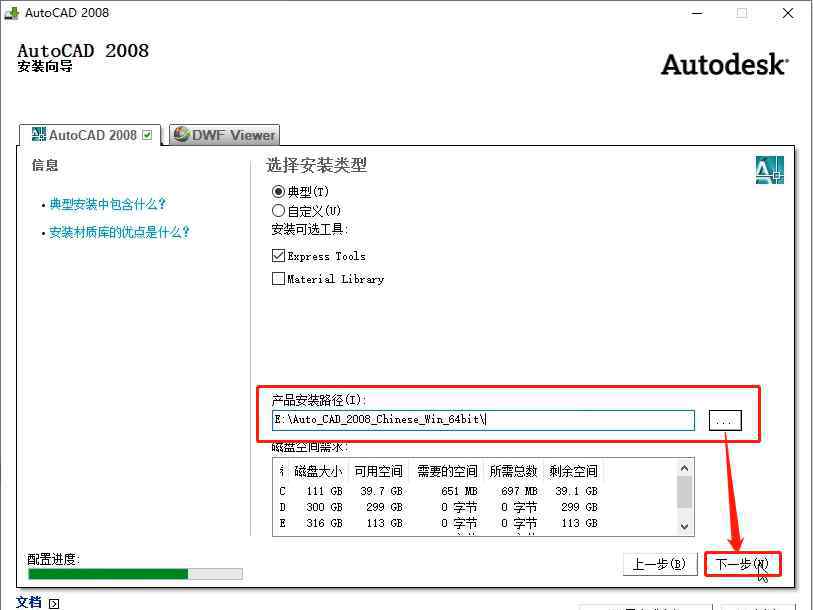Open the 安装材质库的优点是什么？ link

click(x=119, y=232)
